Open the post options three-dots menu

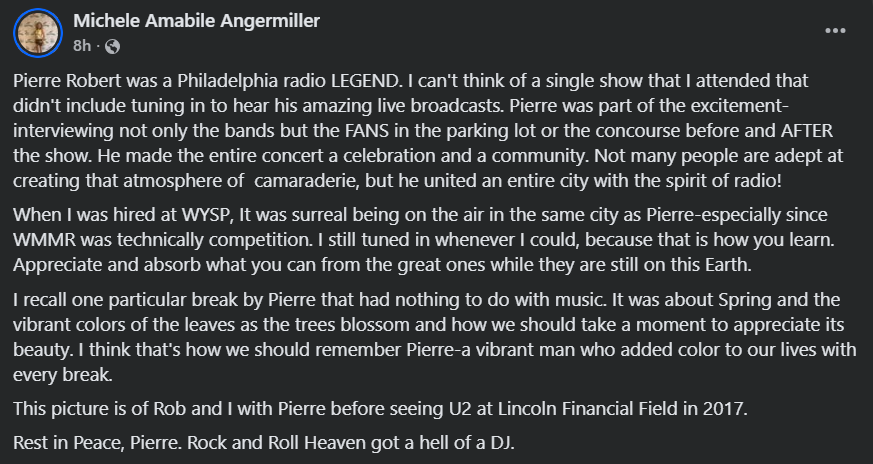click(835, 31)
